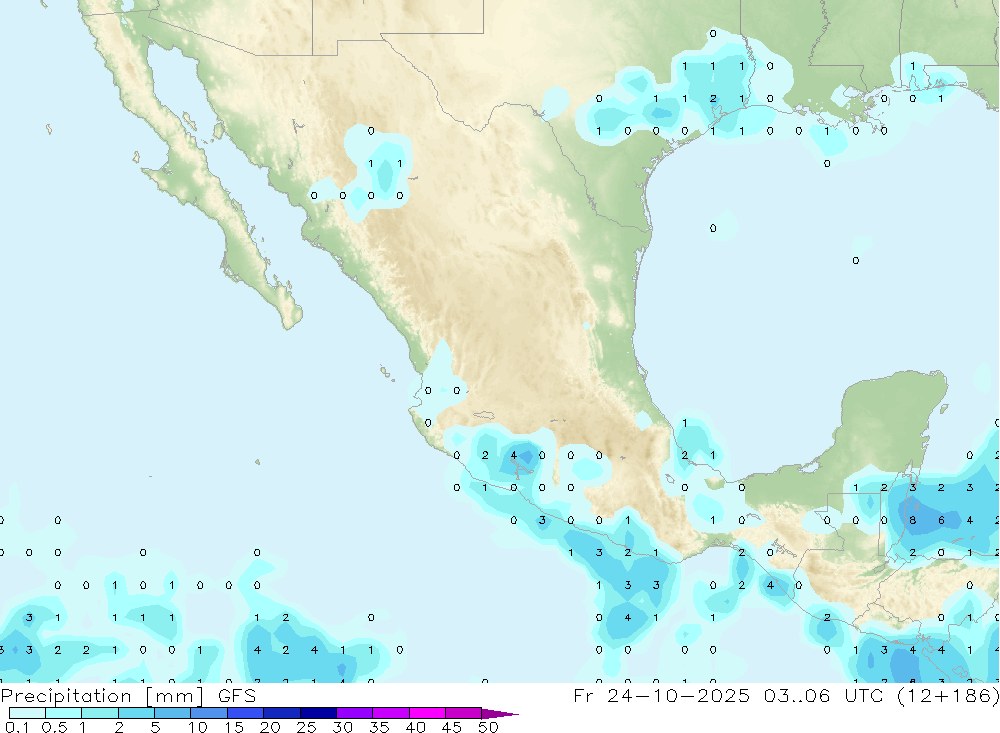Viewport: 1000px width, 733px height.
Task: Click the 'Fr' weekday label in the footer
Action: point(583,695)
